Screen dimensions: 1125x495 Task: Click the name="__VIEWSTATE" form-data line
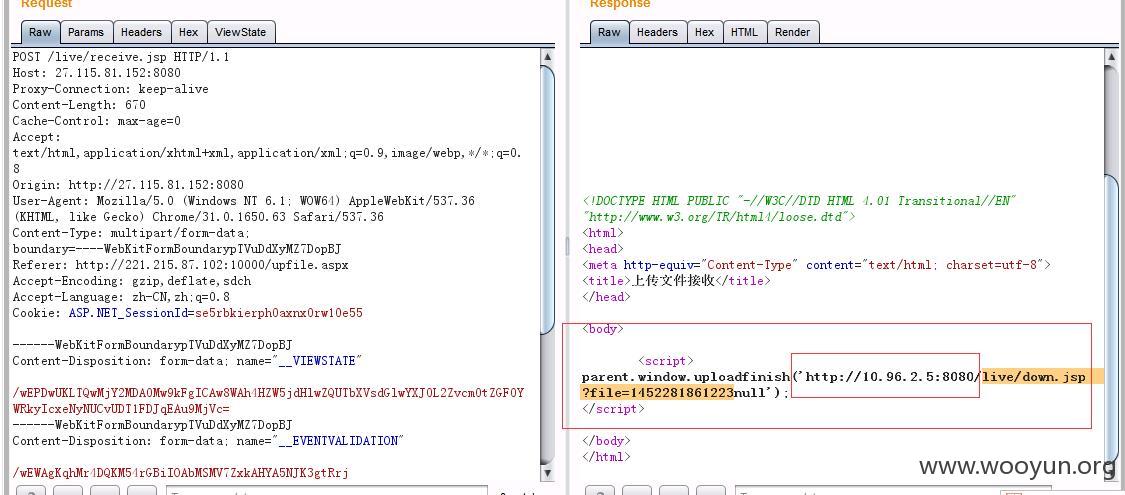click(187, 361)
